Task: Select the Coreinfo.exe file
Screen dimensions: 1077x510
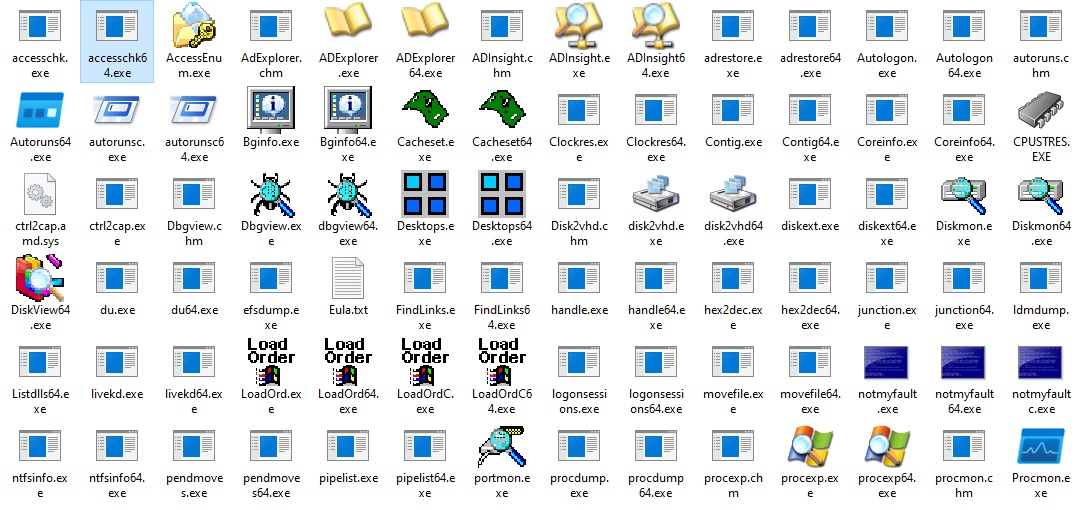Action: click(x=887, y=126)
